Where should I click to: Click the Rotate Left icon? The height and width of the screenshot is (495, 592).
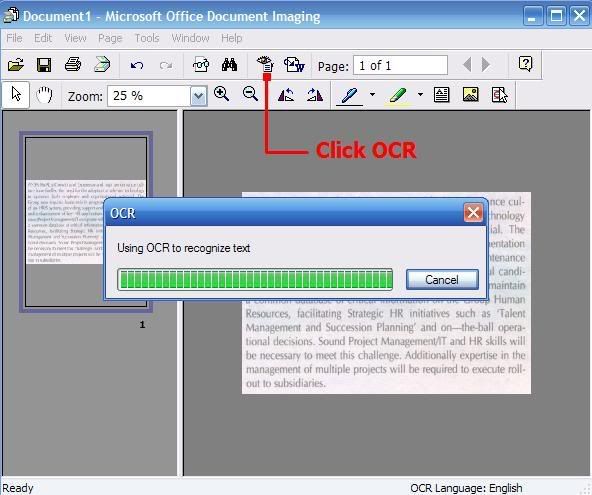tap(286, 95)
